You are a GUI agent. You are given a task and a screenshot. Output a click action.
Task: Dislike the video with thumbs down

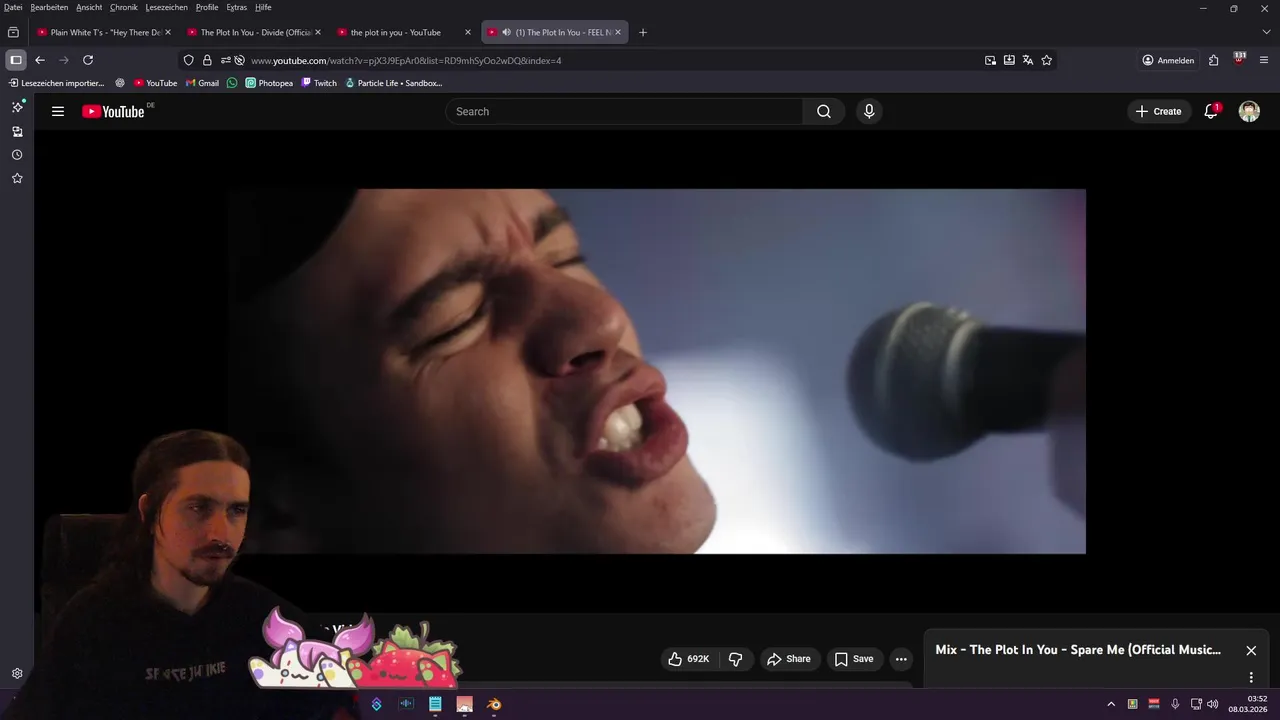point(736,659)
